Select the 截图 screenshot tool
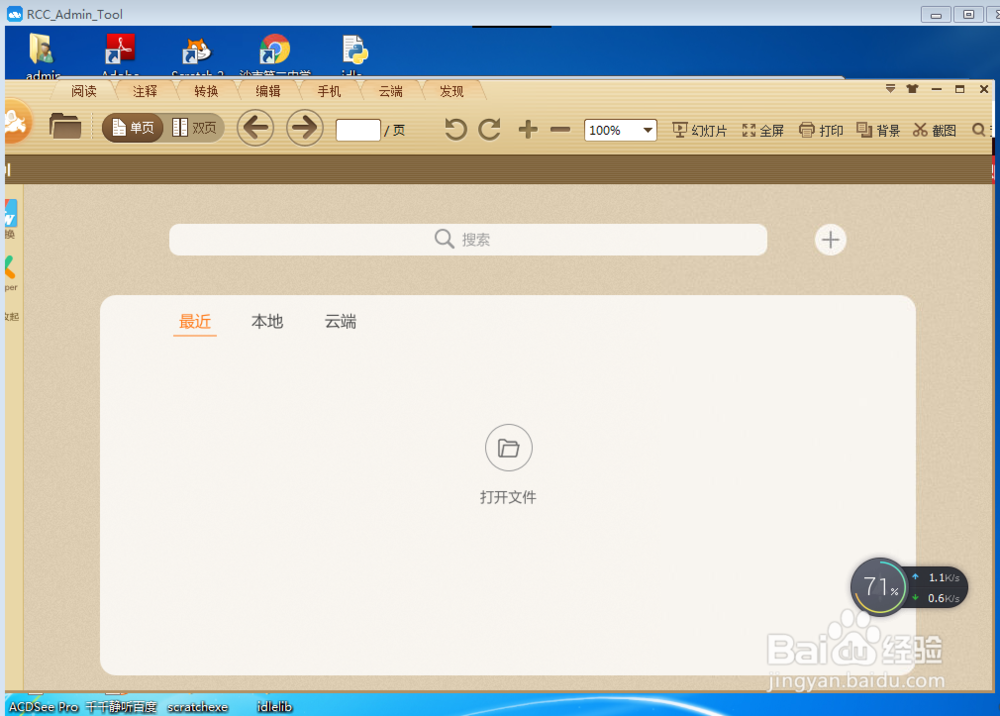 pos(934,129)
